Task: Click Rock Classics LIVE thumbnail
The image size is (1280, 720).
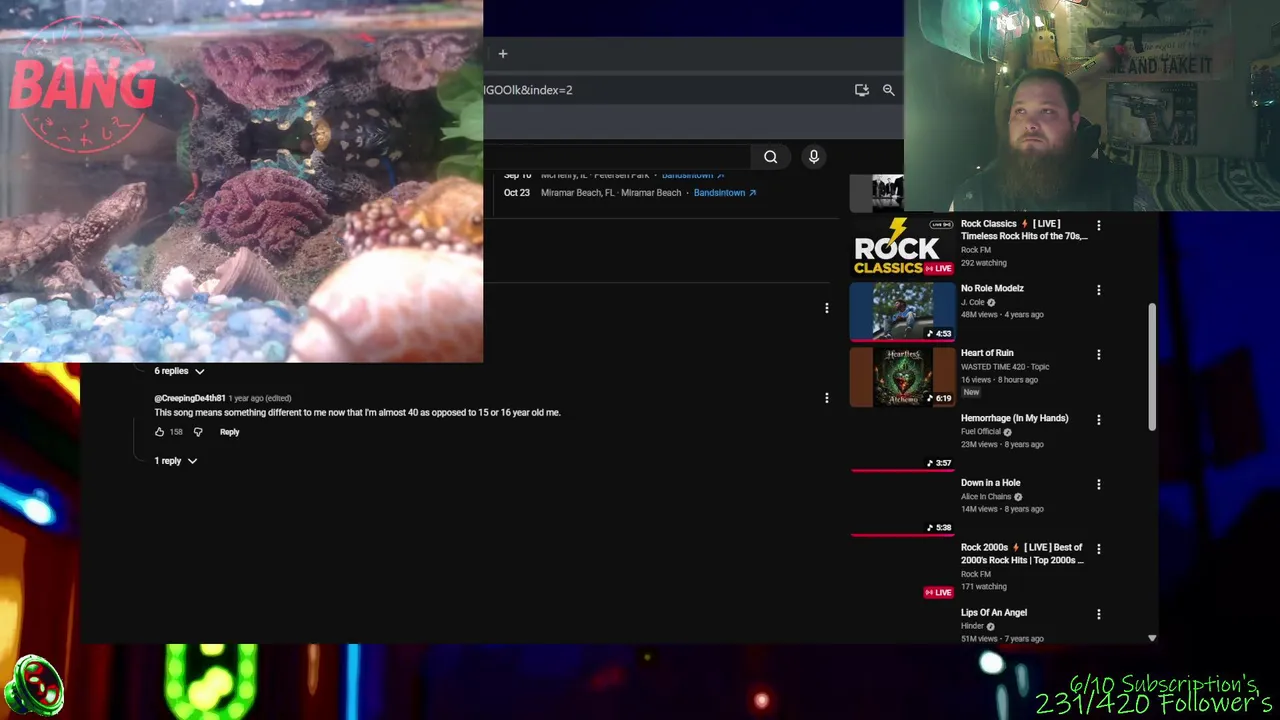Action: (903, 247)
